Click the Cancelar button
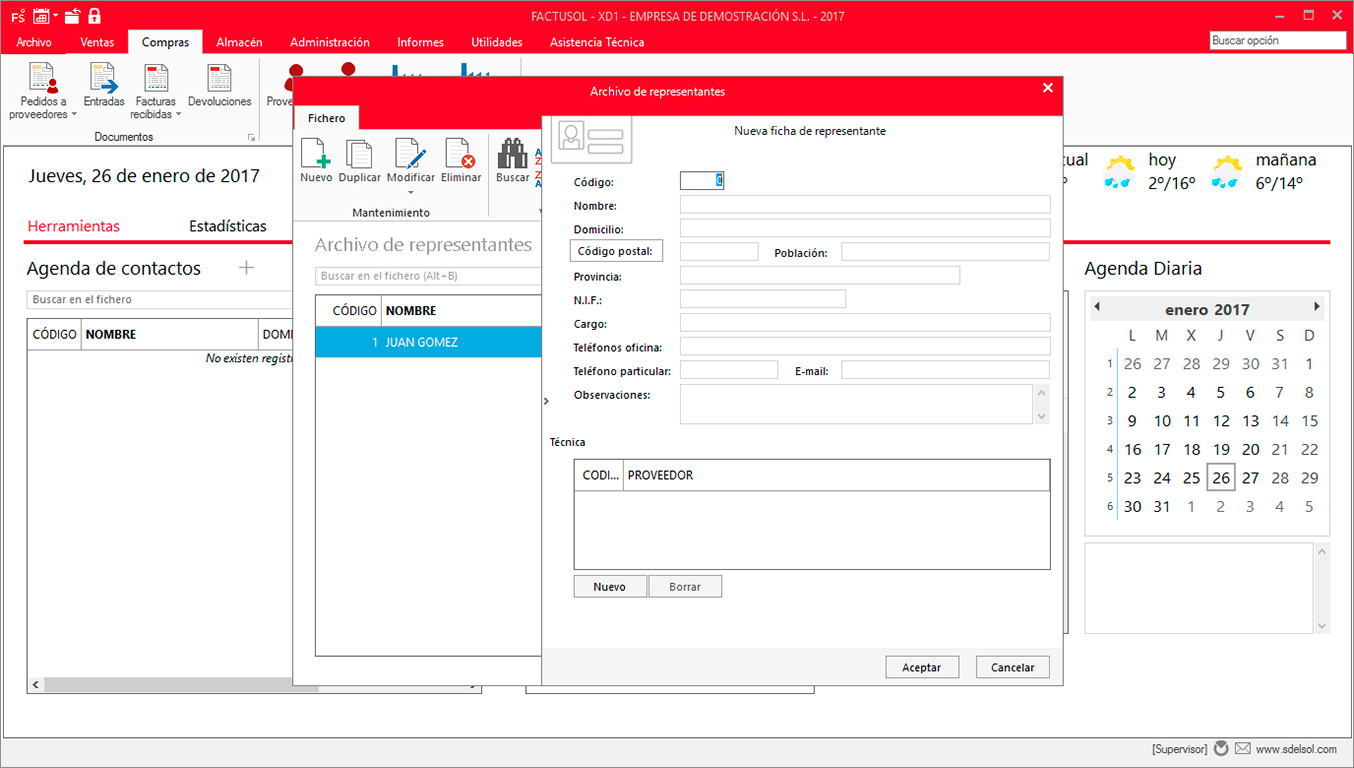Image resolution: width=1354 pixels, height=768 pixels. coord(1012,667)
